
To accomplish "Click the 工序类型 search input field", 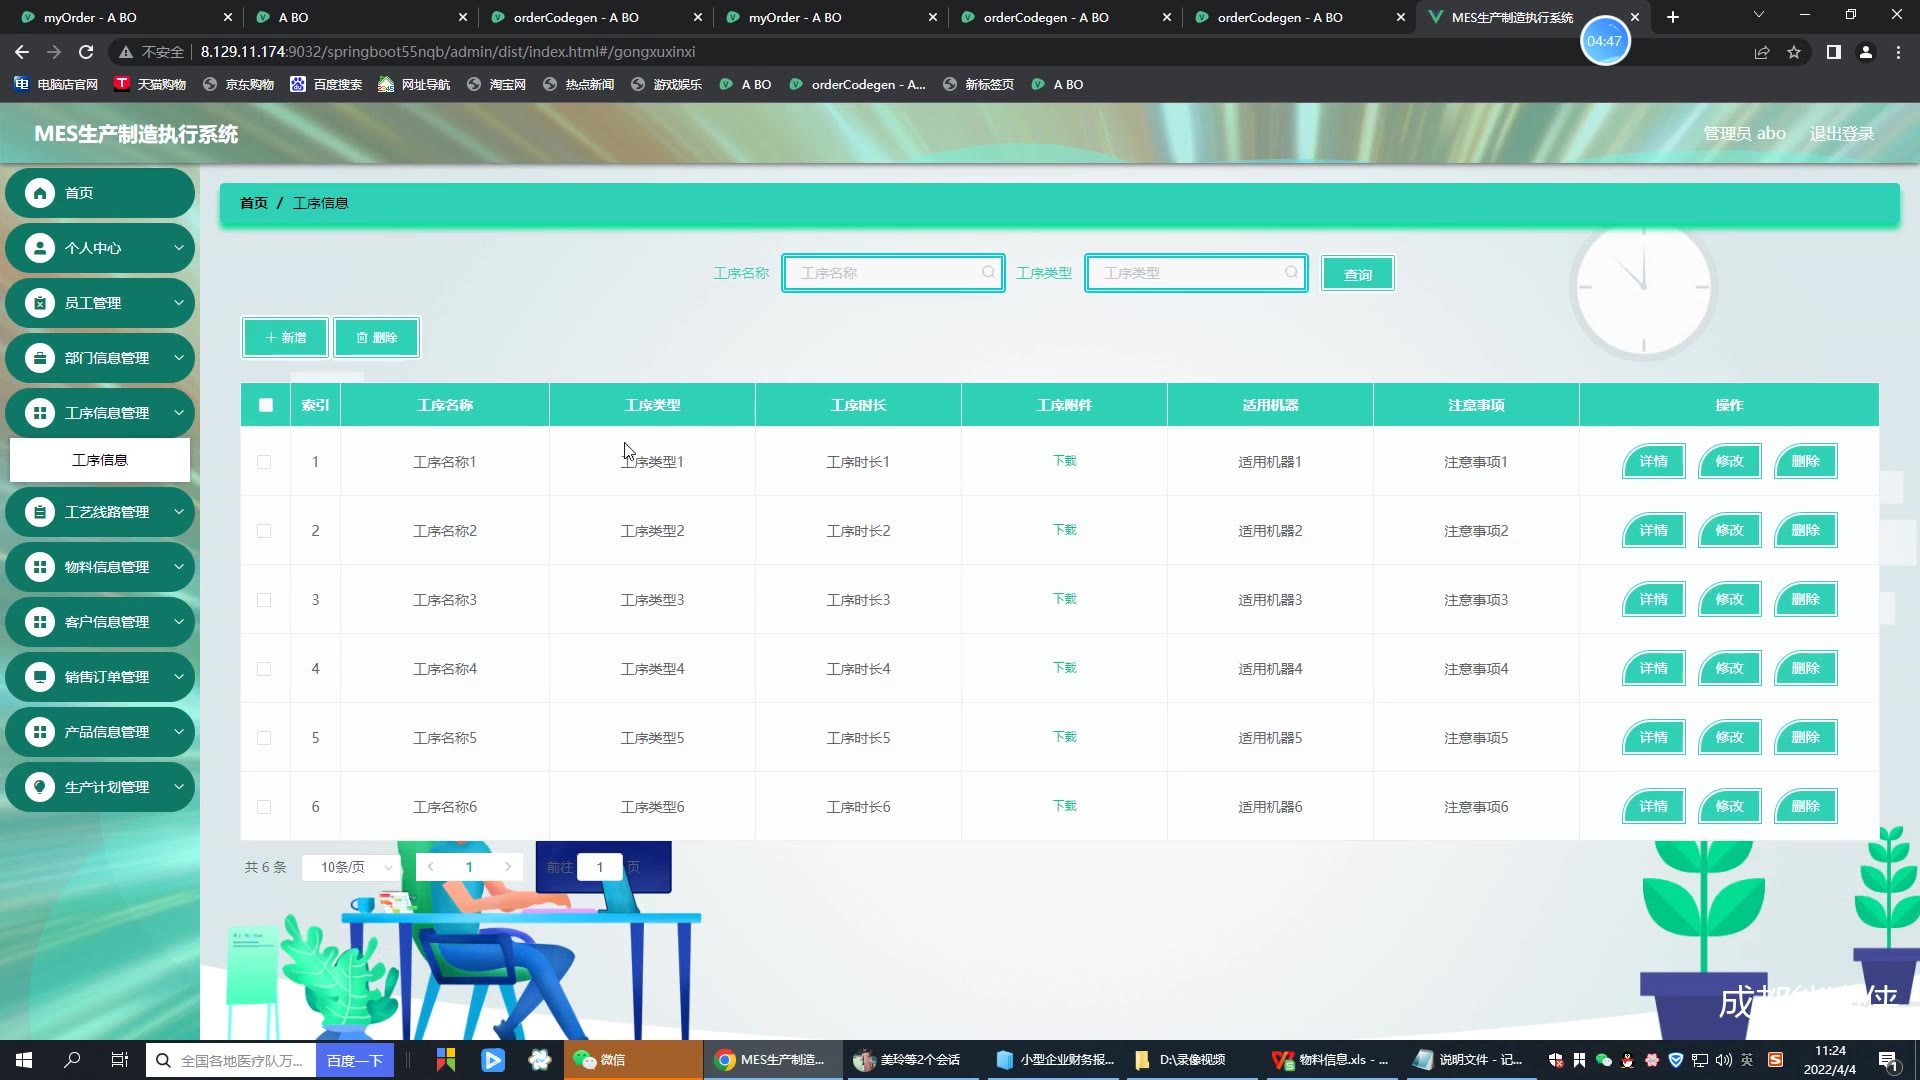I will tap(1190, 273).
